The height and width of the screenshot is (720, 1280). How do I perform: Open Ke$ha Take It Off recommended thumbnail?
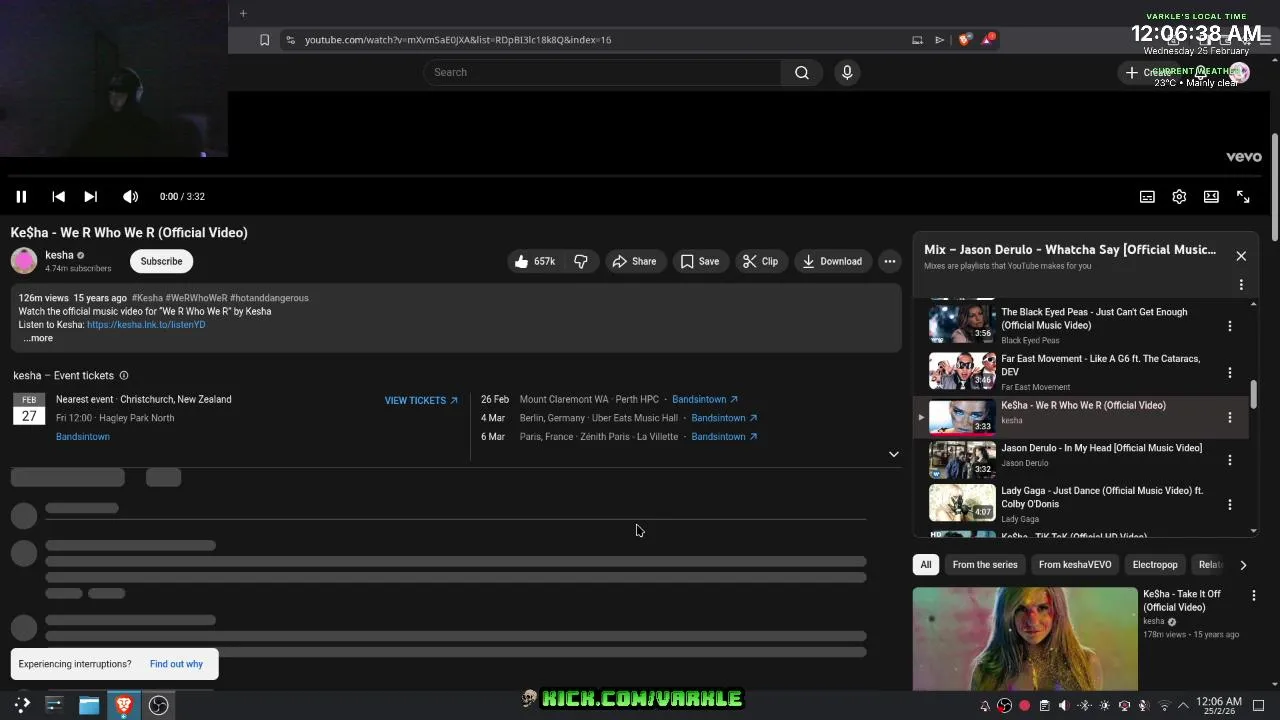point(1025,639)
